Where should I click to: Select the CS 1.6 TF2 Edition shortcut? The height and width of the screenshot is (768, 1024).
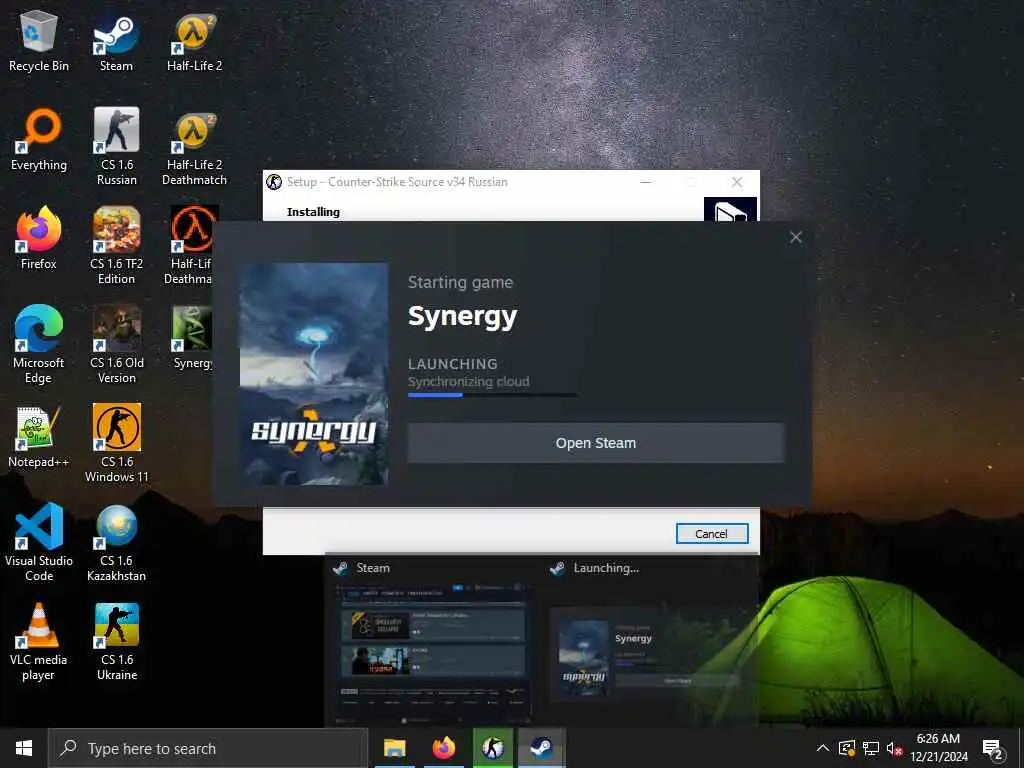(116, 246)
